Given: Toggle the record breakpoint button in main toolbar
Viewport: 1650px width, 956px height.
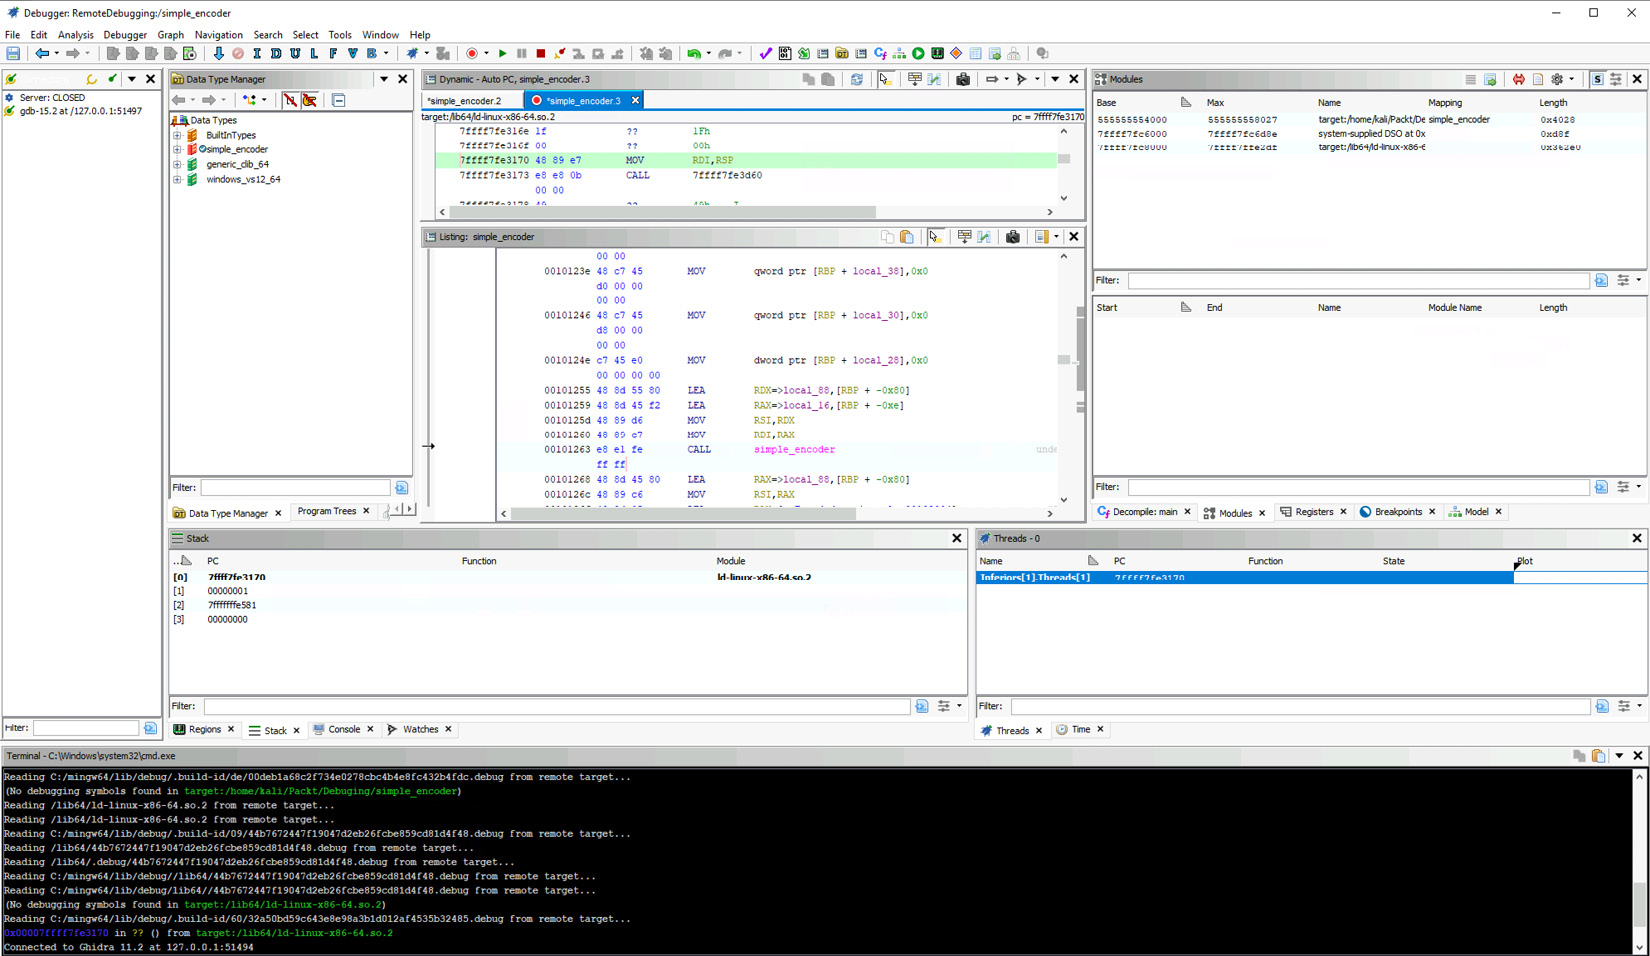Looking at the screenshot, I should tap(472, 54).
